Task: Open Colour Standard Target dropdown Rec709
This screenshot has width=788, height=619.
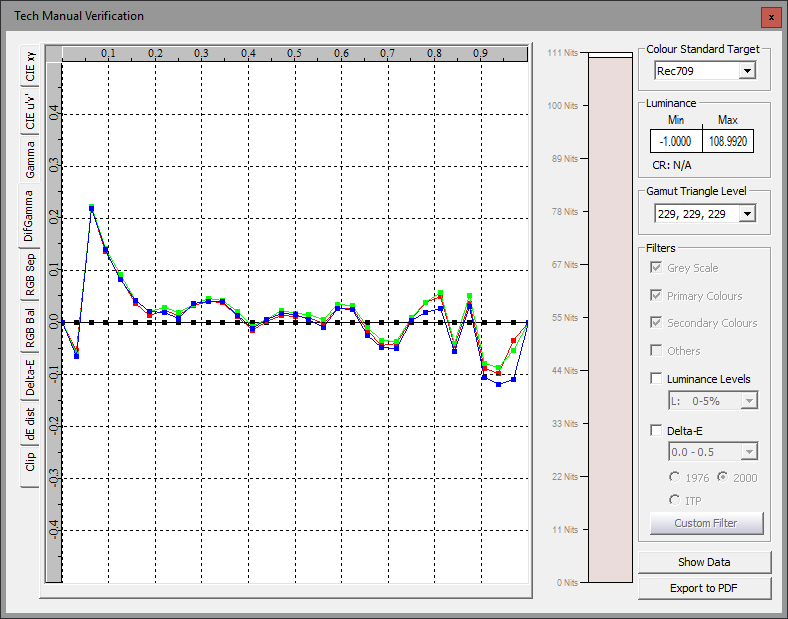Action: 705,71
